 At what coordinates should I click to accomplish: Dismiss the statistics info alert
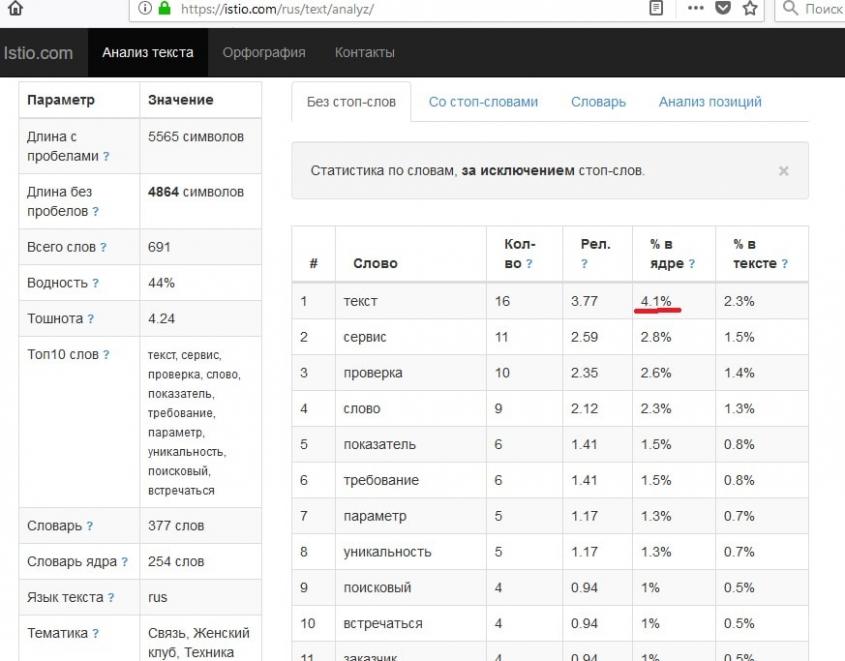783,171
